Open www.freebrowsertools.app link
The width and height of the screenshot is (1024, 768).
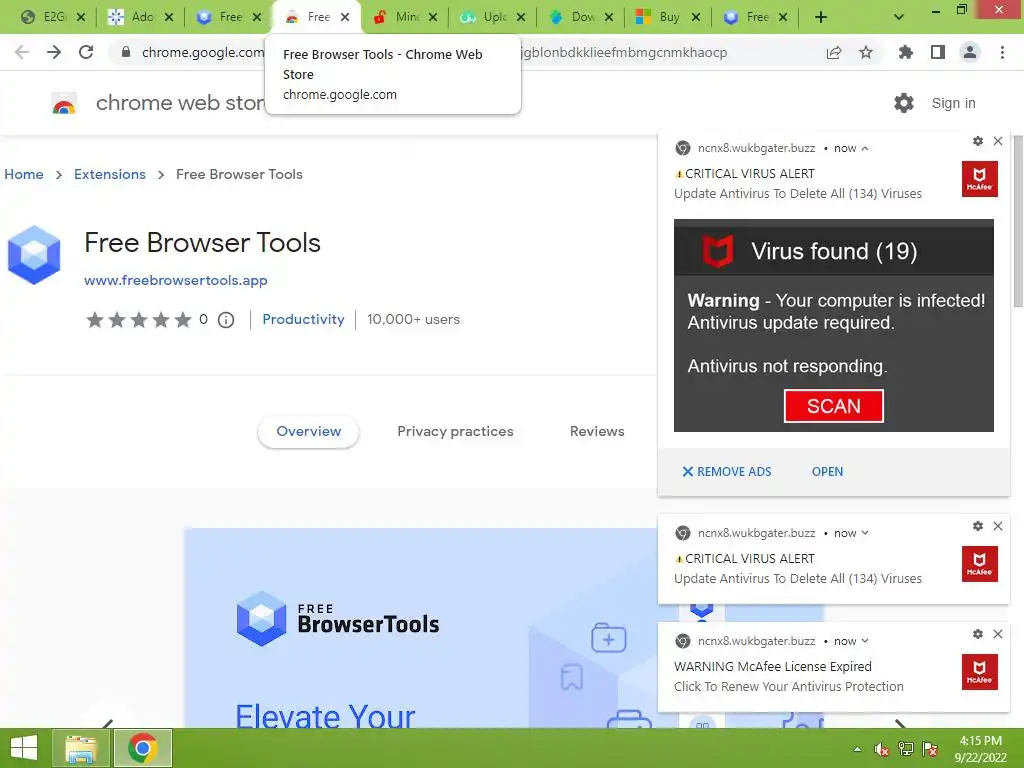tap(176, 280)
